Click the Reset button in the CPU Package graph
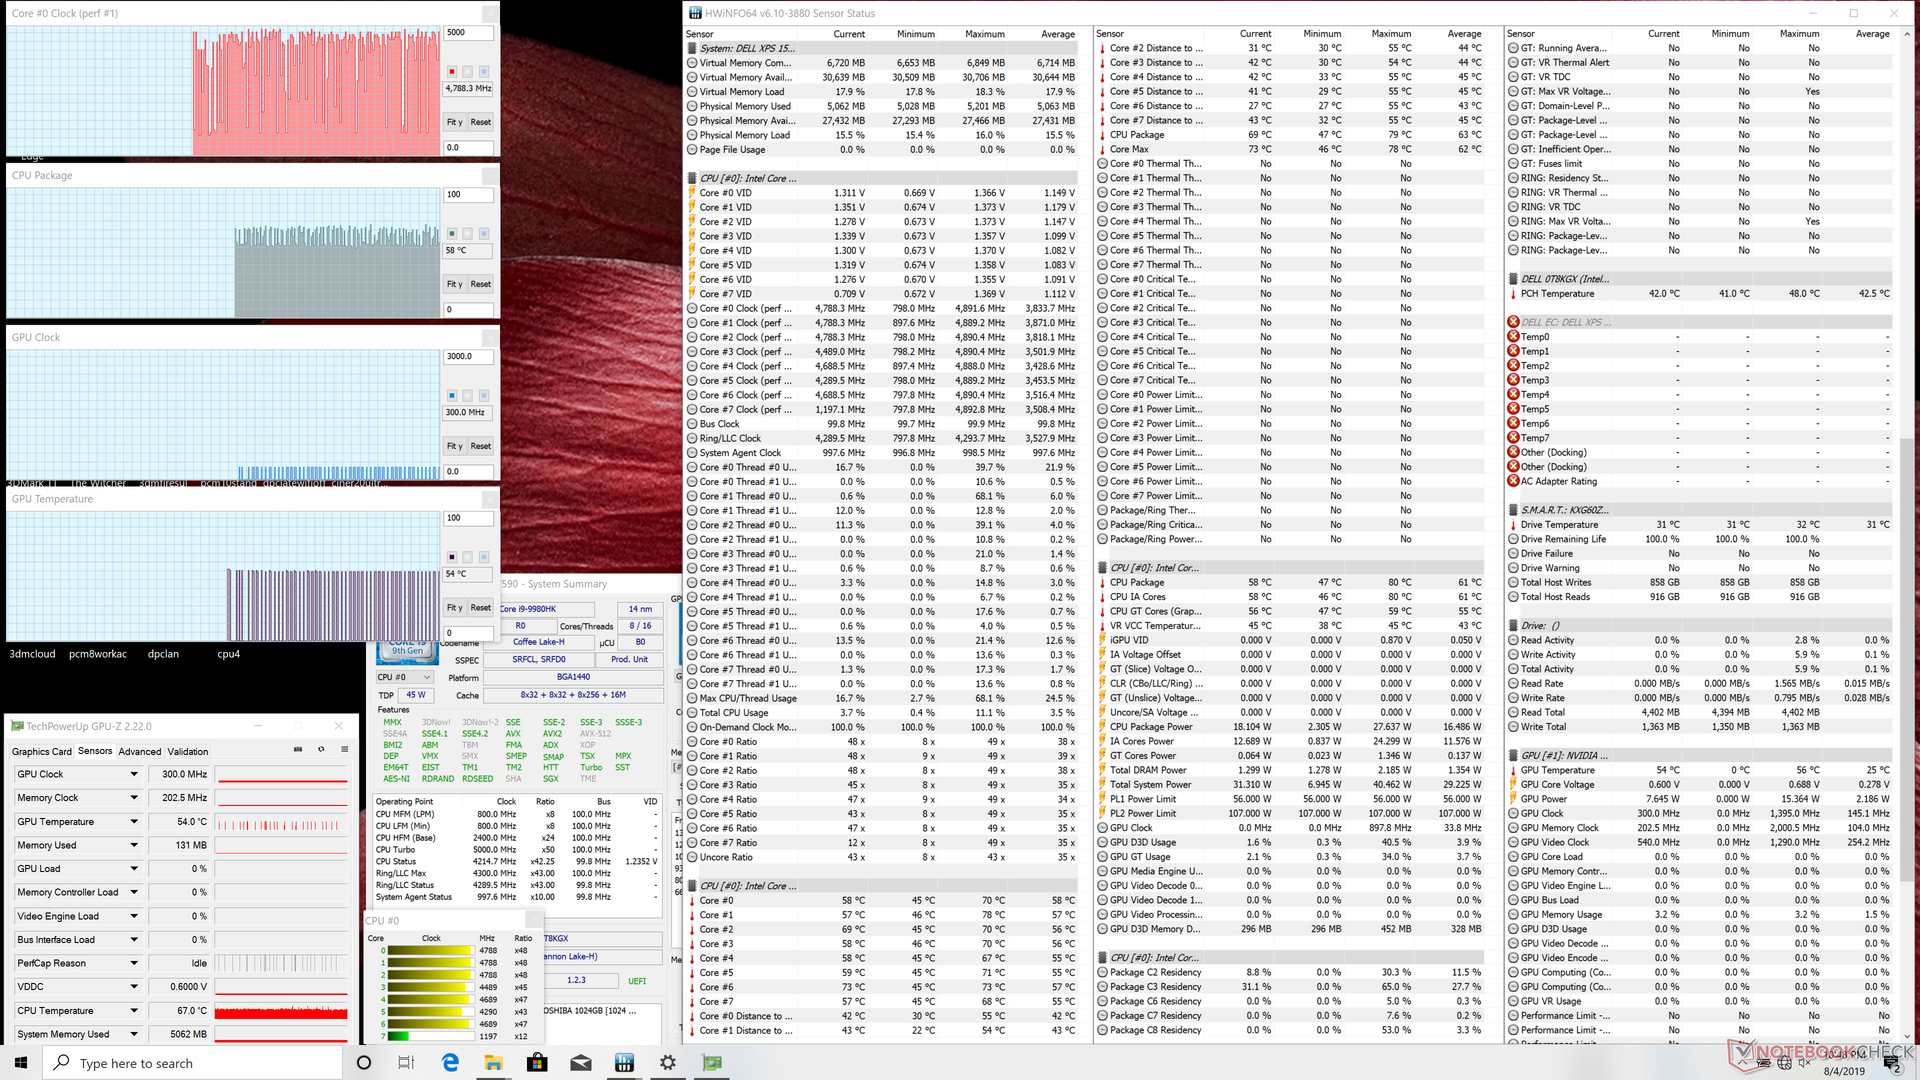The width and height of the screenshot is (1920, 1080). point(481,284)
